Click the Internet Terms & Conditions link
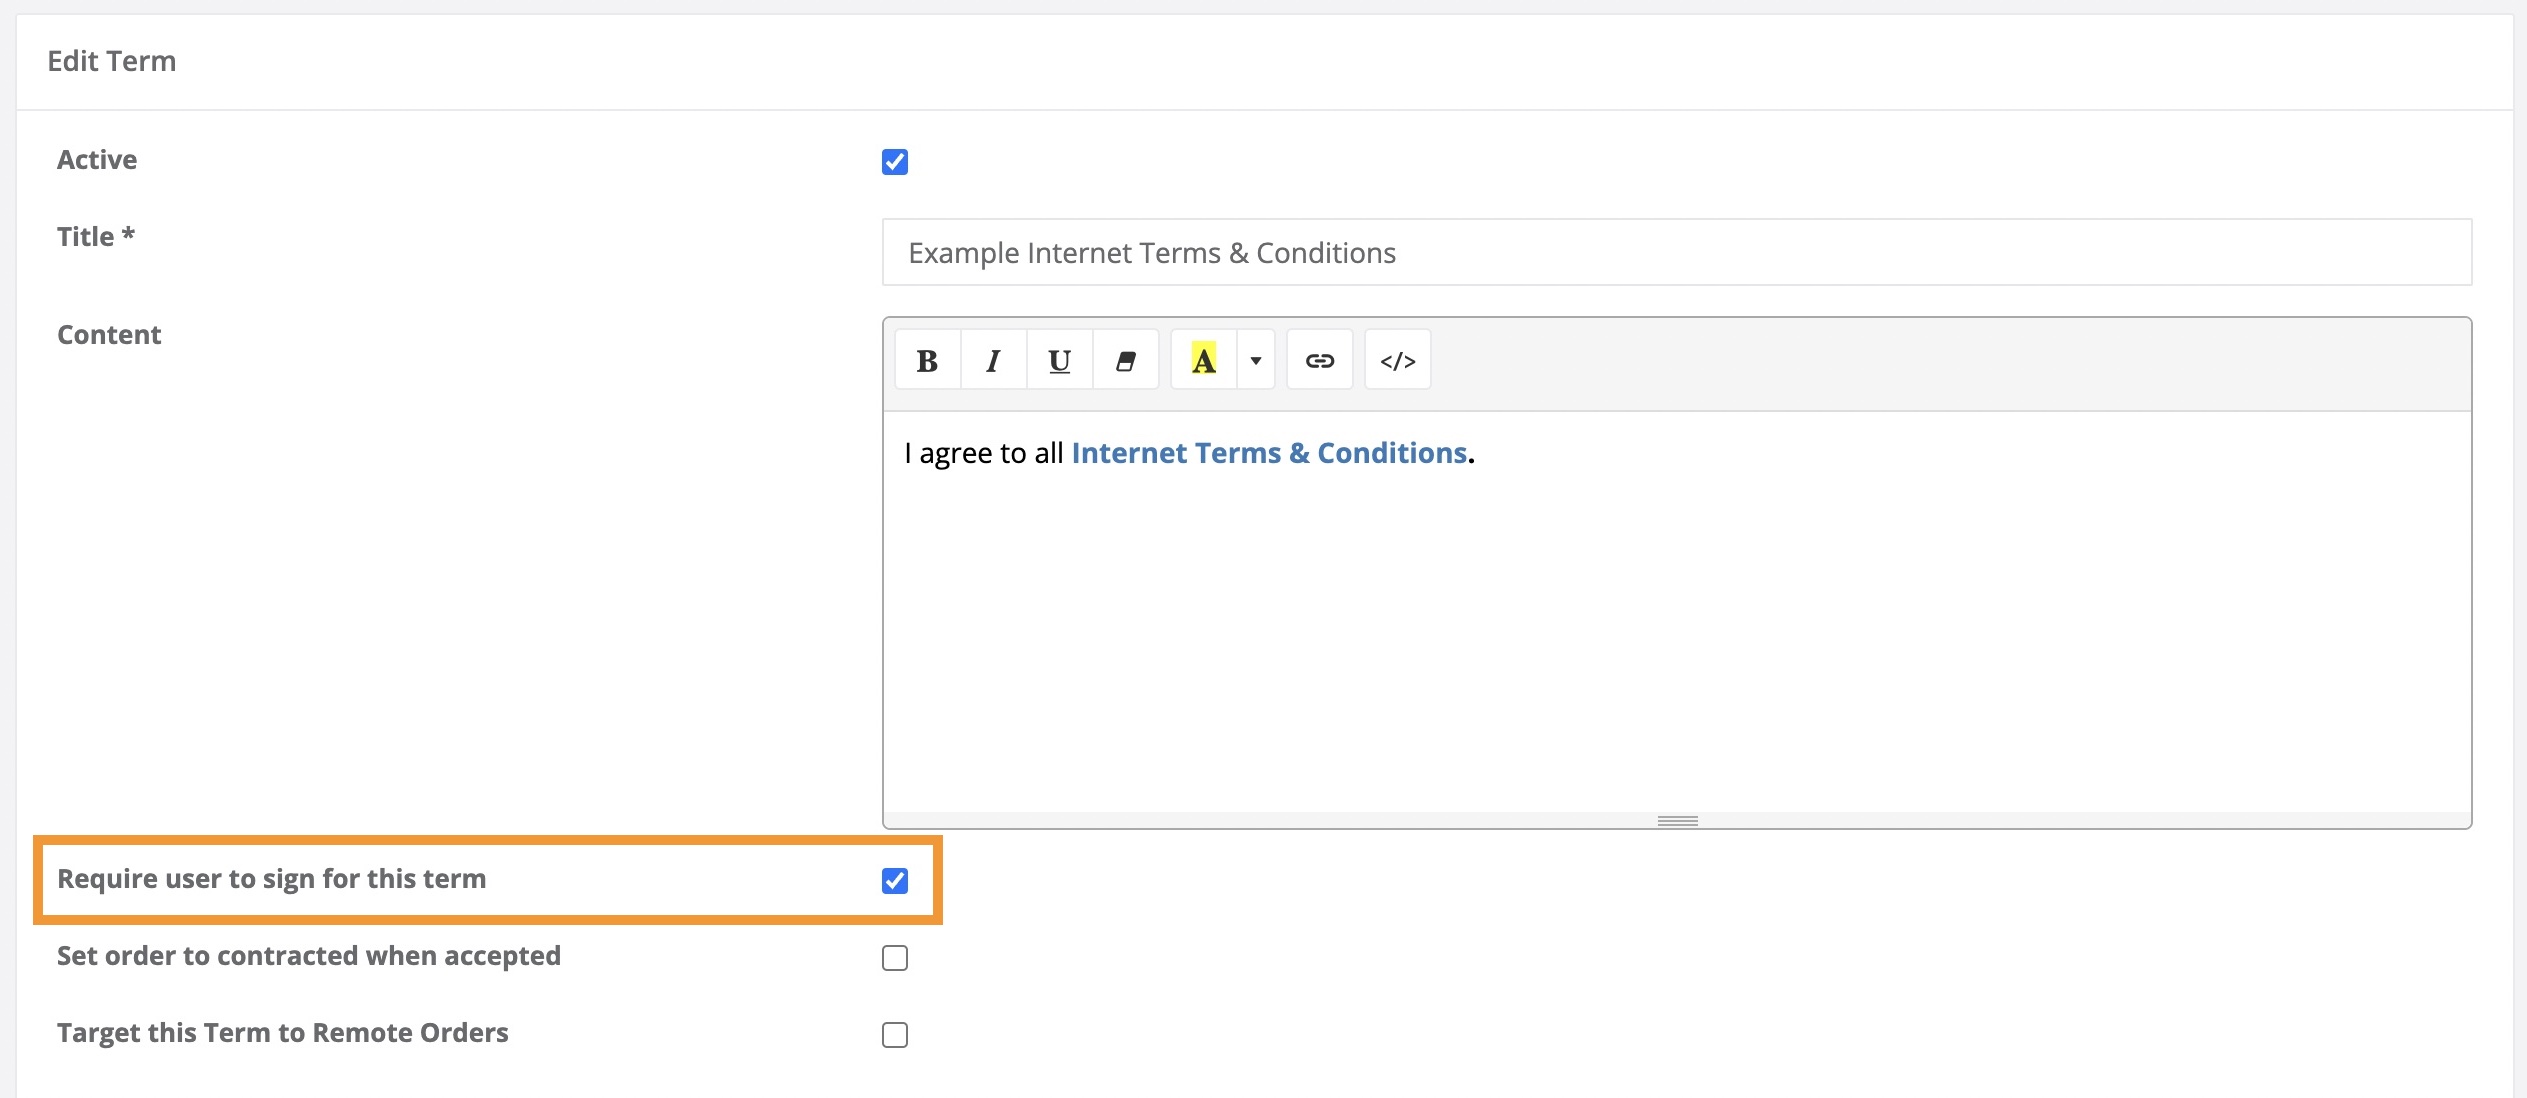 (x=1268, y=452)
